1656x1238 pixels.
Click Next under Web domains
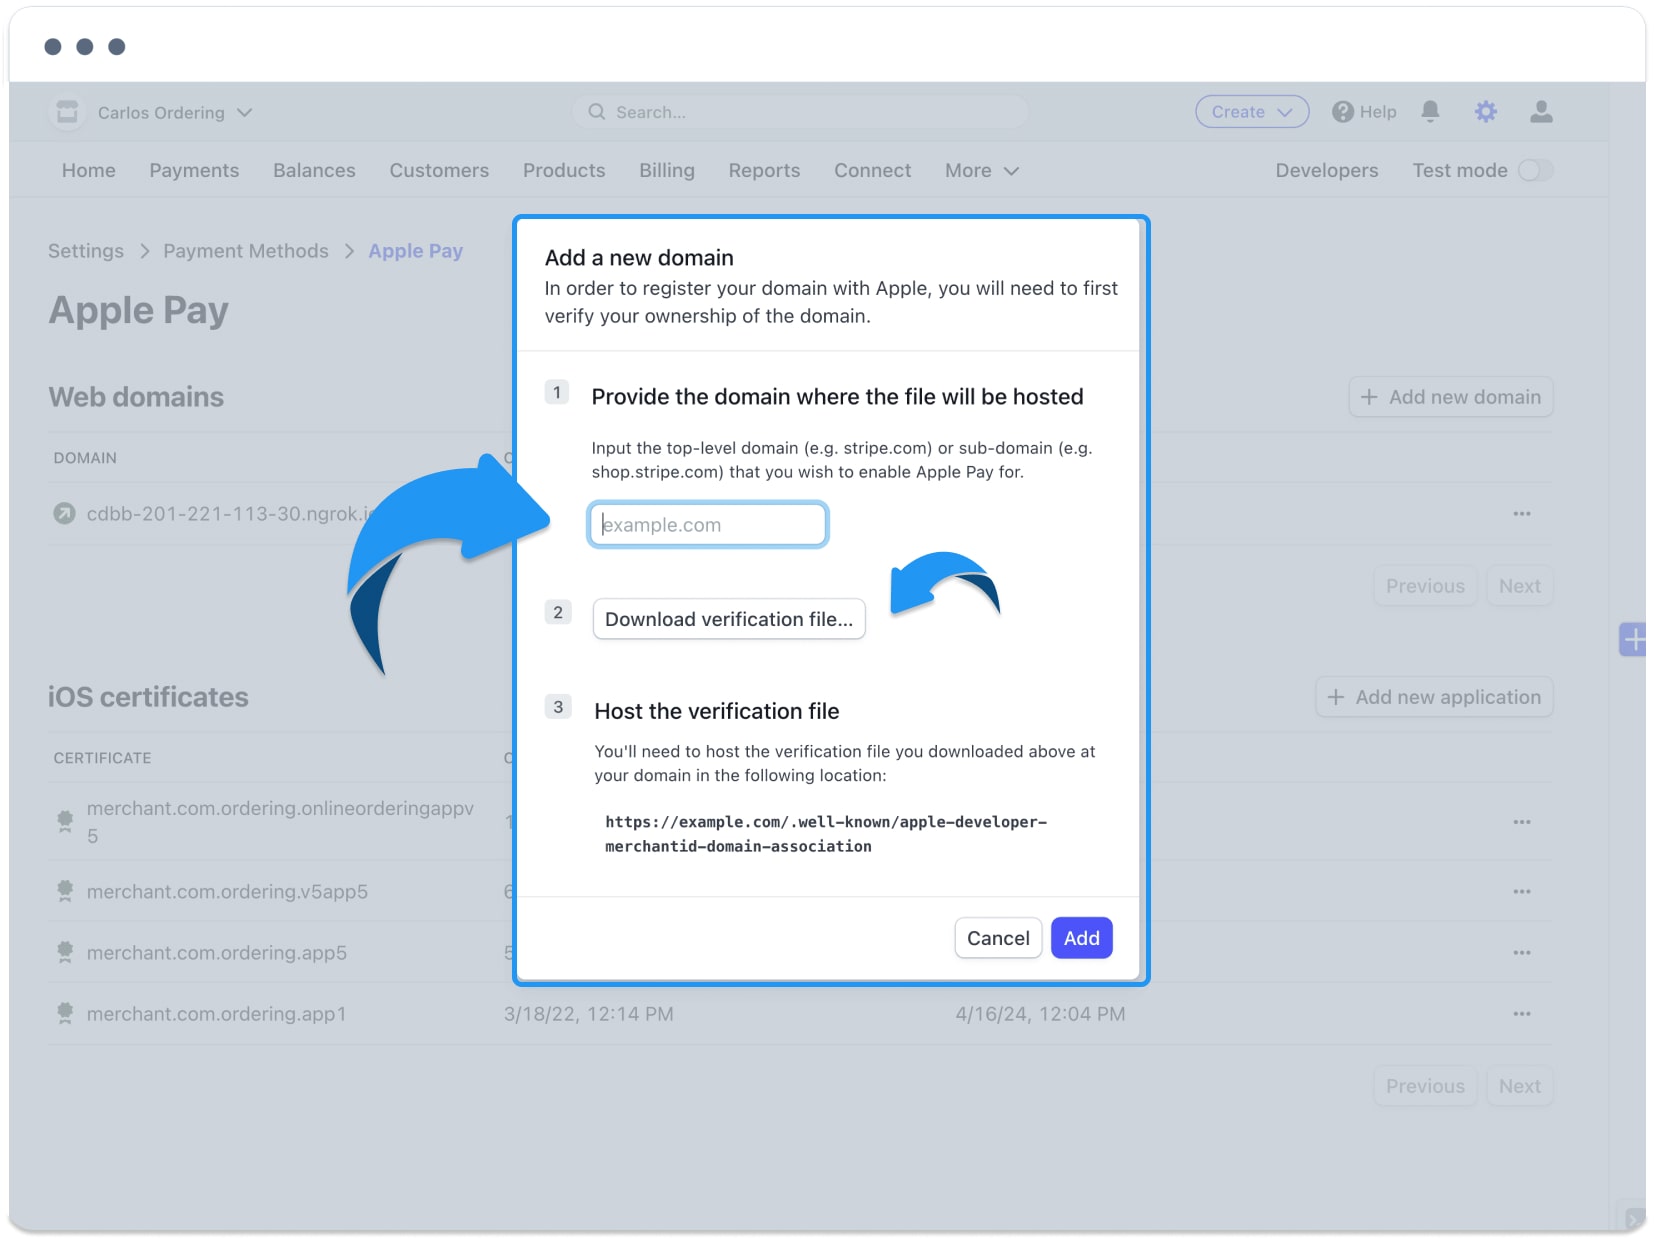pyautogui.click(x=1520, y=586)
